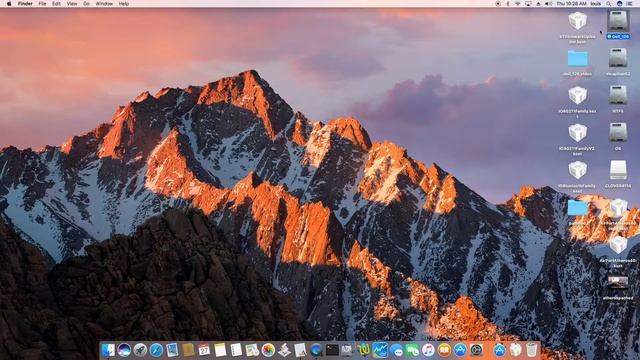Open App Store icon beside iBooks

point(460,350)
